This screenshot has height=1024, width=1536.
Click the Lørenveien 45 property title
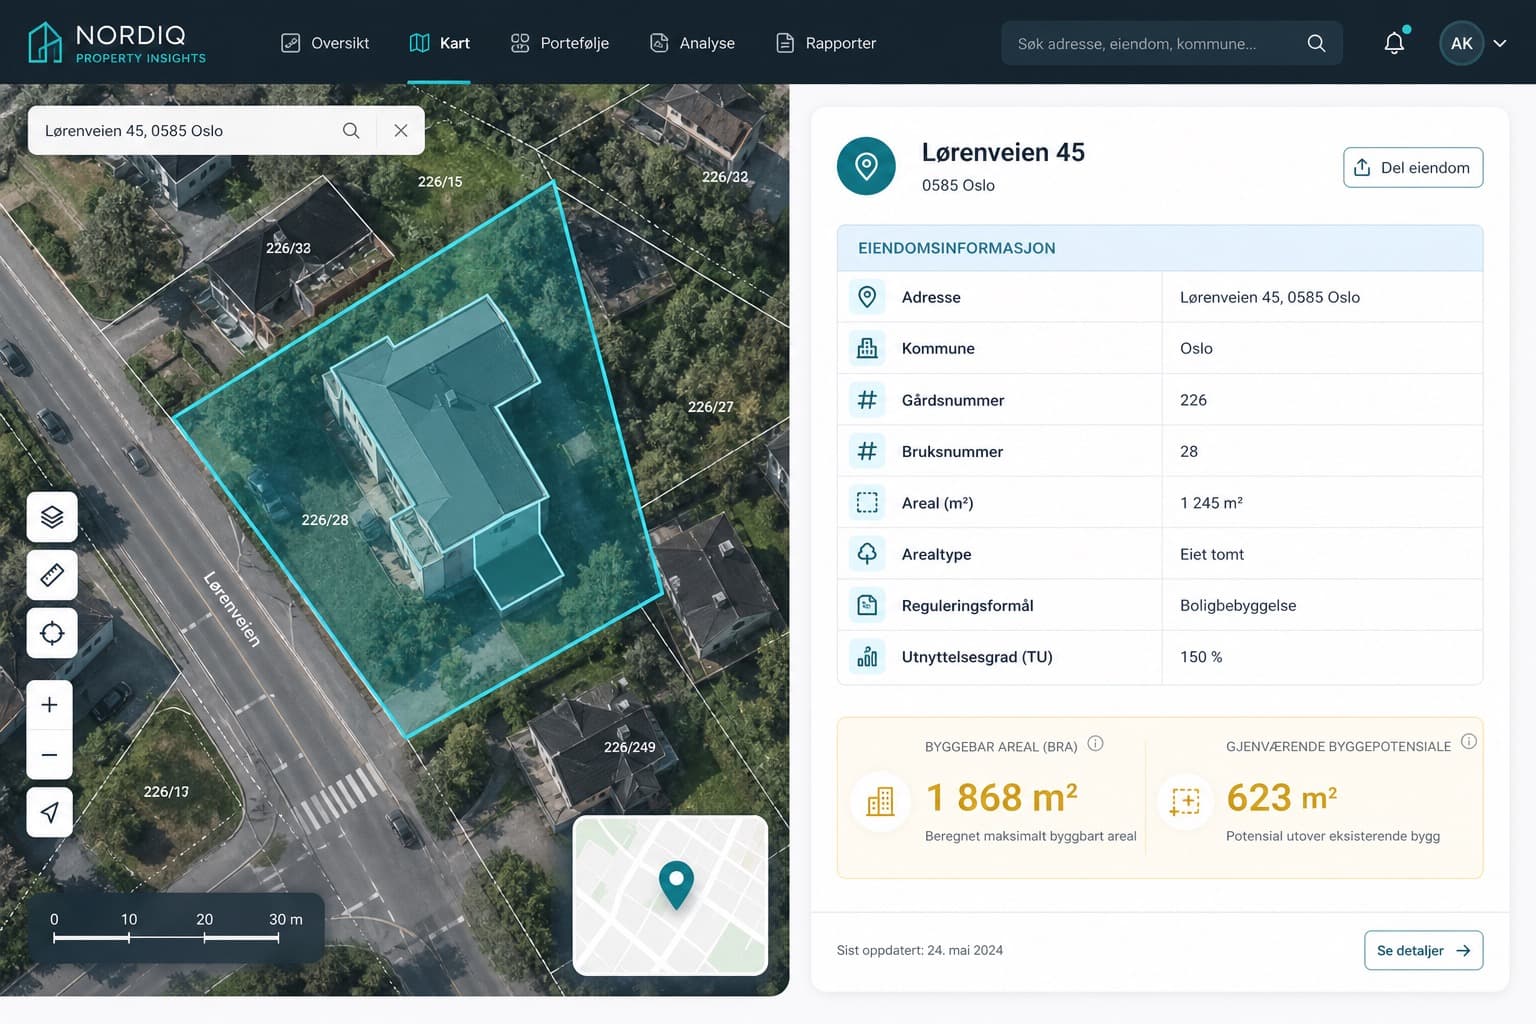[x=1003, y=152]
